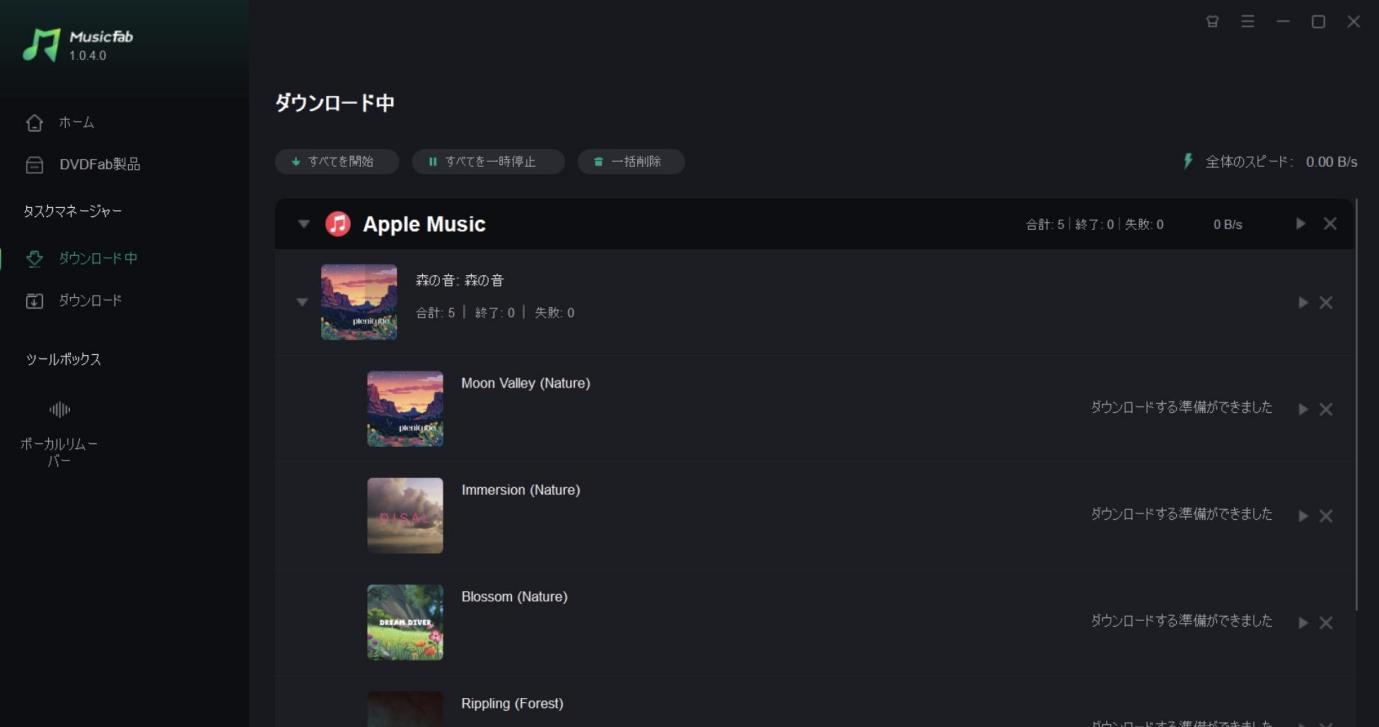Screen dimensions: 1379x727
Task: Click the タスクマネージャー section label
Action: (x=73, y=211)
